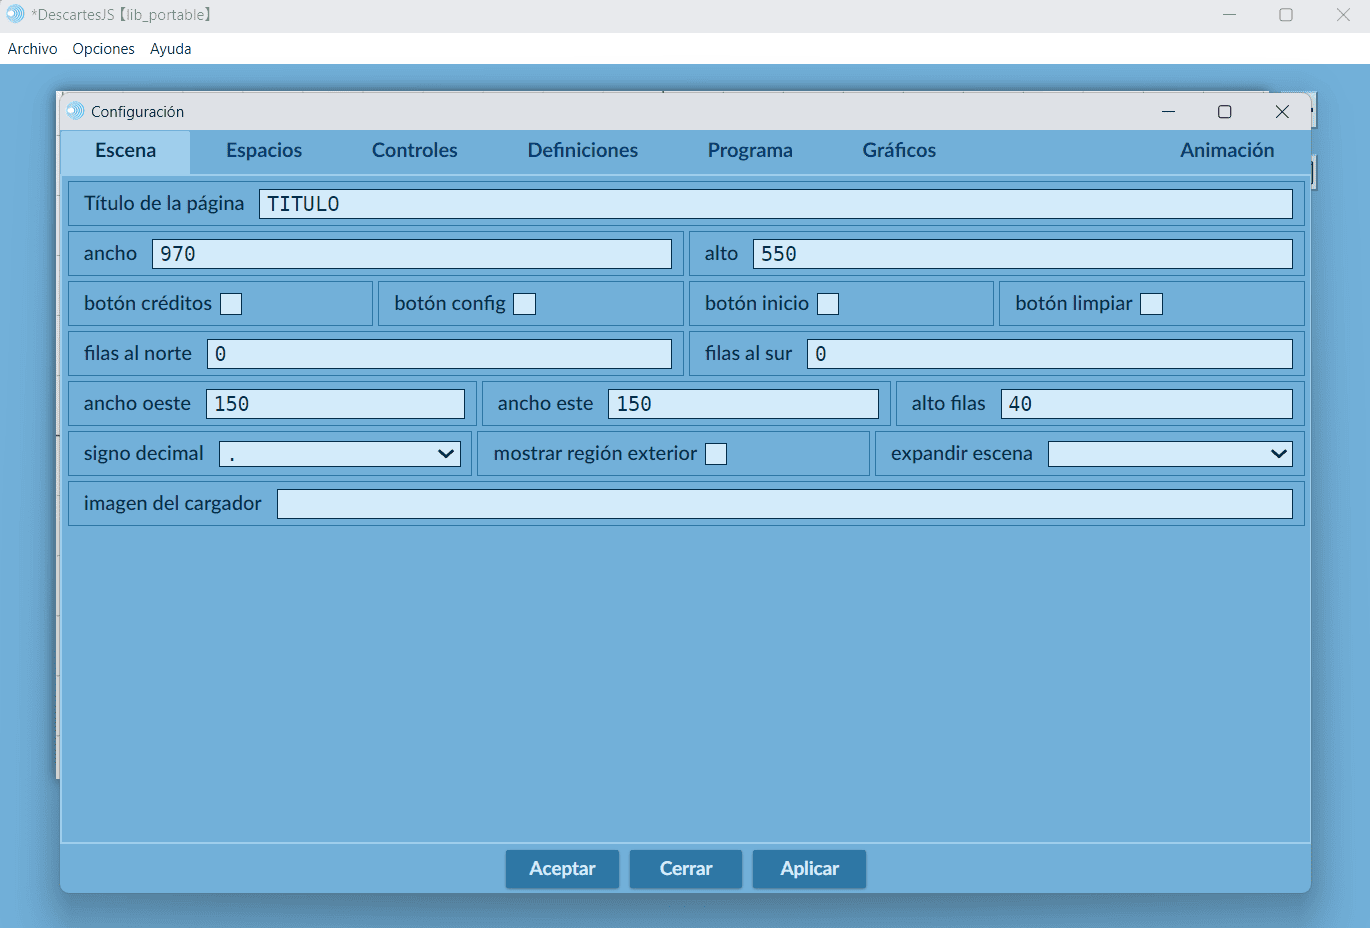Open the Controles tab
Image resolution: width=1370 pixels, height=928 pixels.
click(414, 151)
